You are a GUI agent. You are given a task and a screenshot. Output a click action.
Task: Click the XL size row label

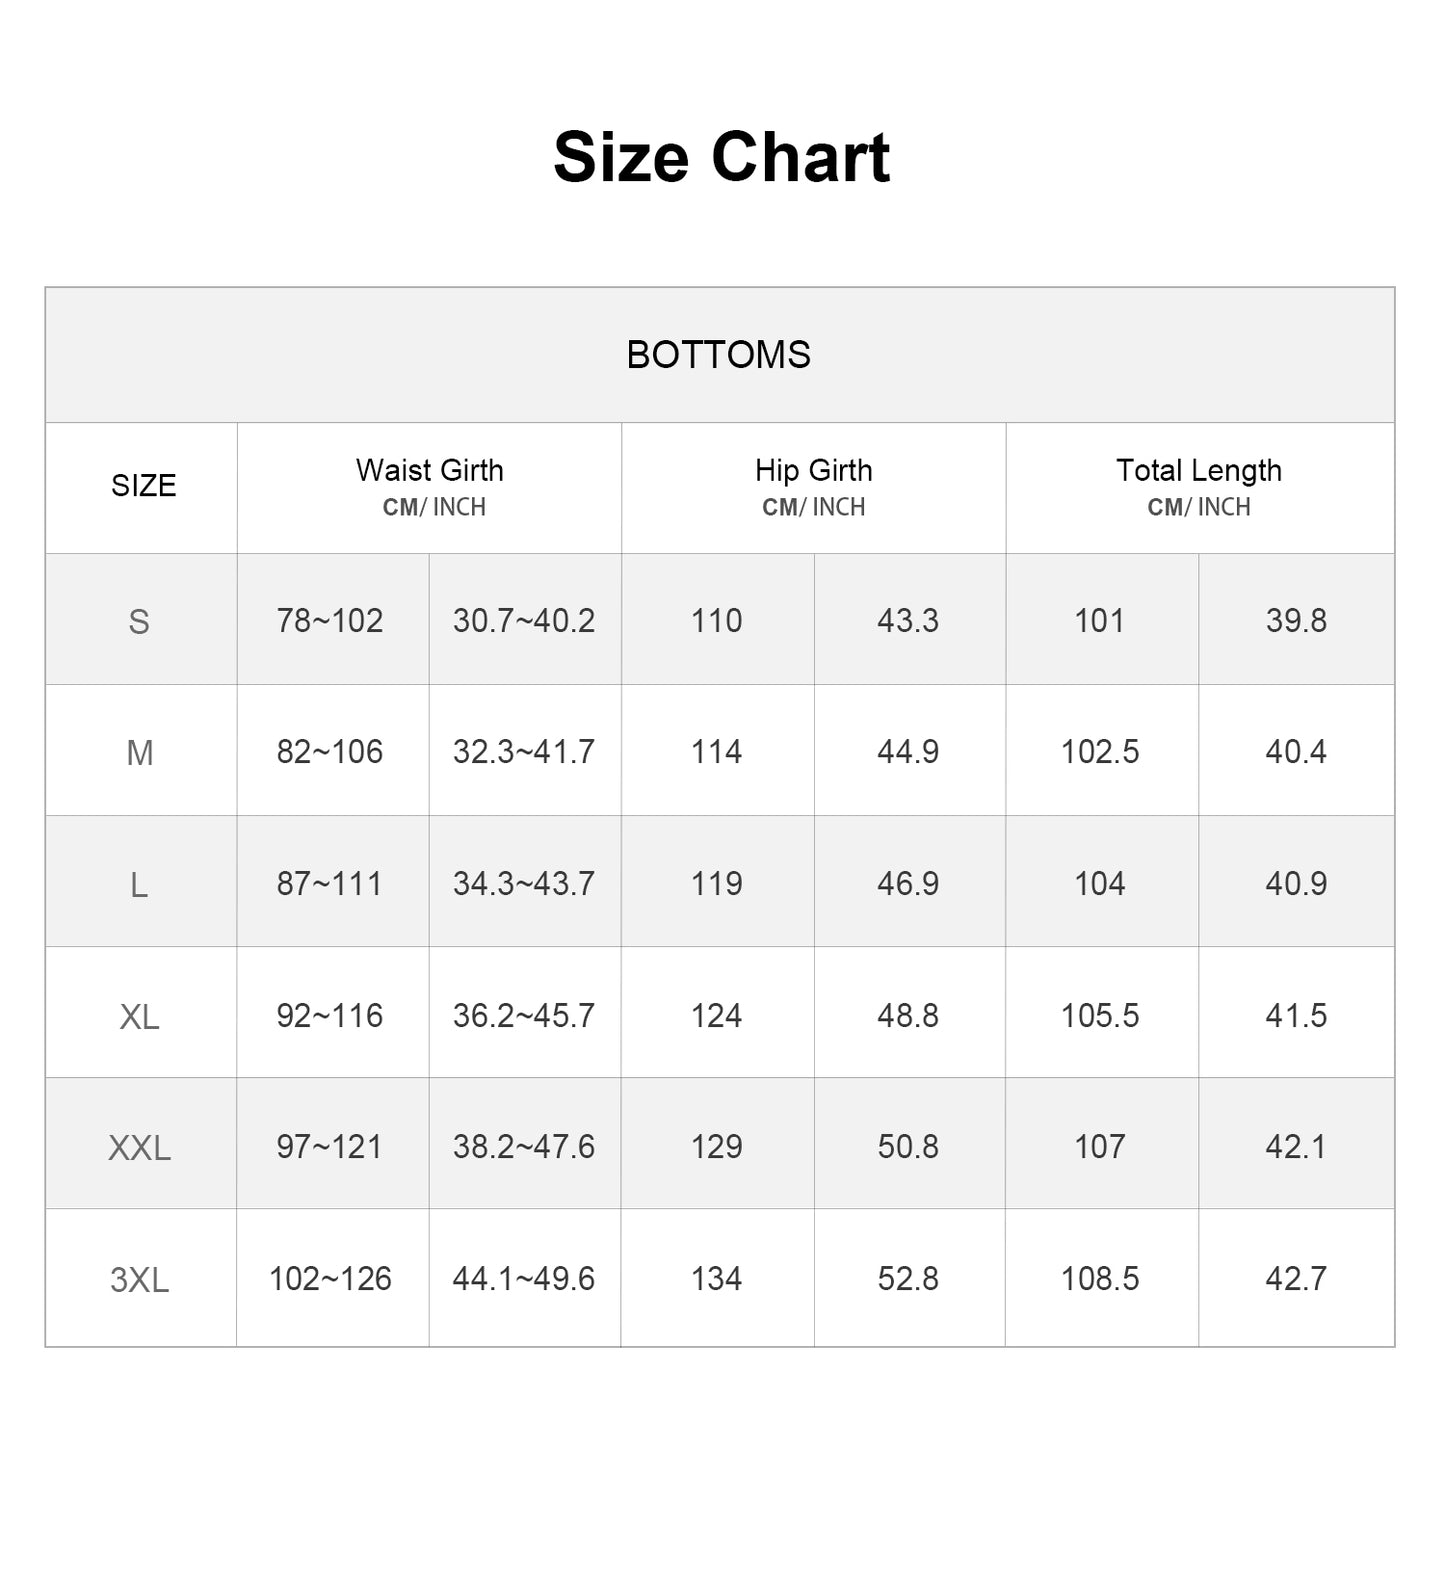pos(139,1017)
